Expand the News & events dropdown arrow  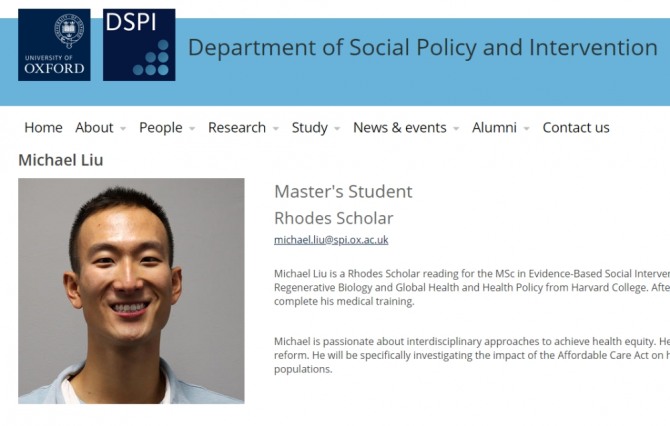pos(456,129)
